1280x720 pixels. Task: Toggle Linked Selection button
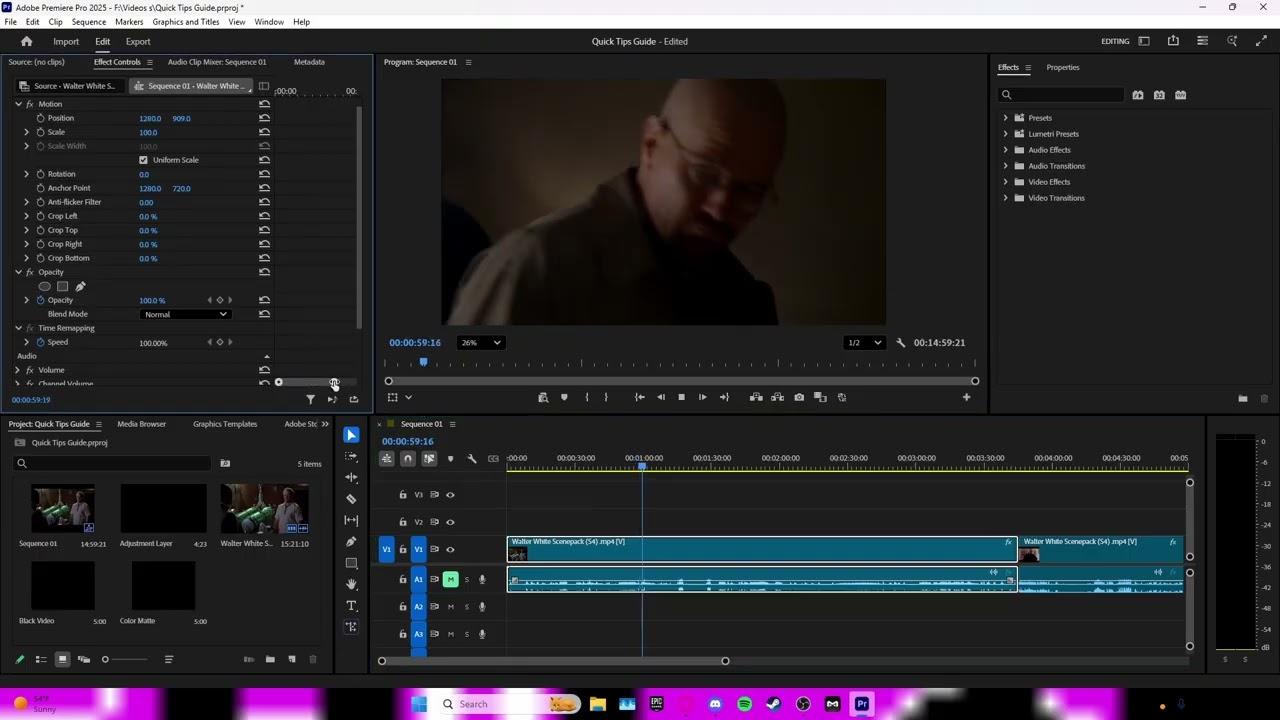(429, 459)
